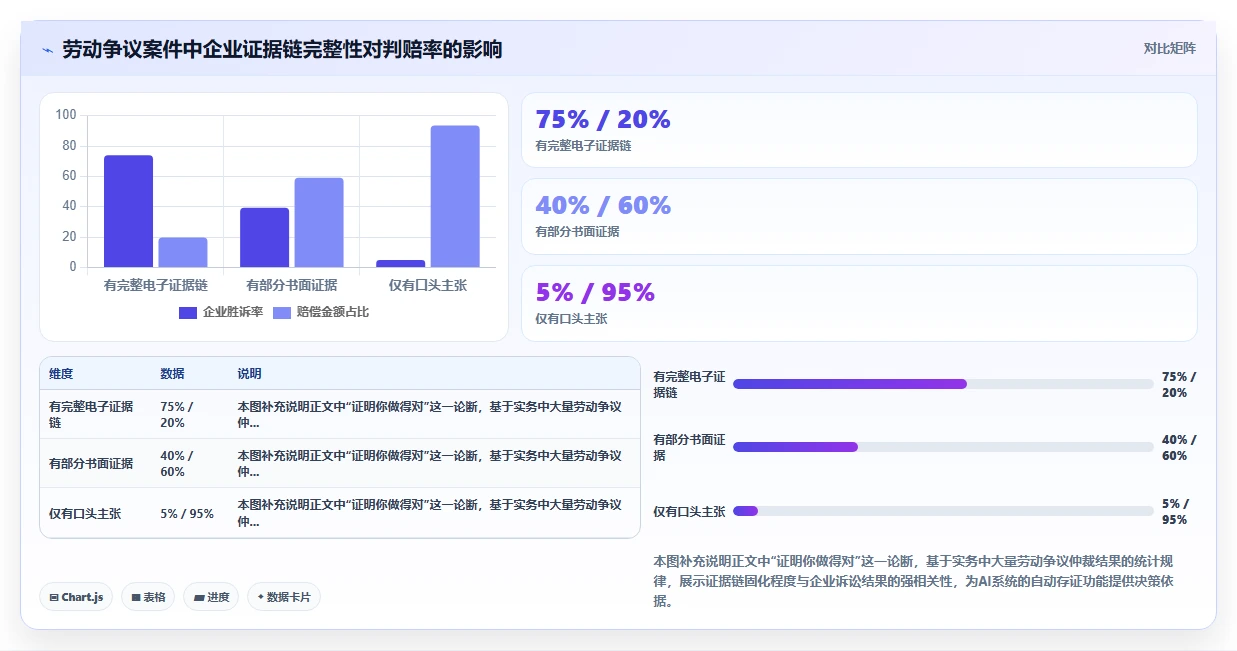Click the 75% / 20% data card
Viewport: 1237px width, 651px height.
859,130
